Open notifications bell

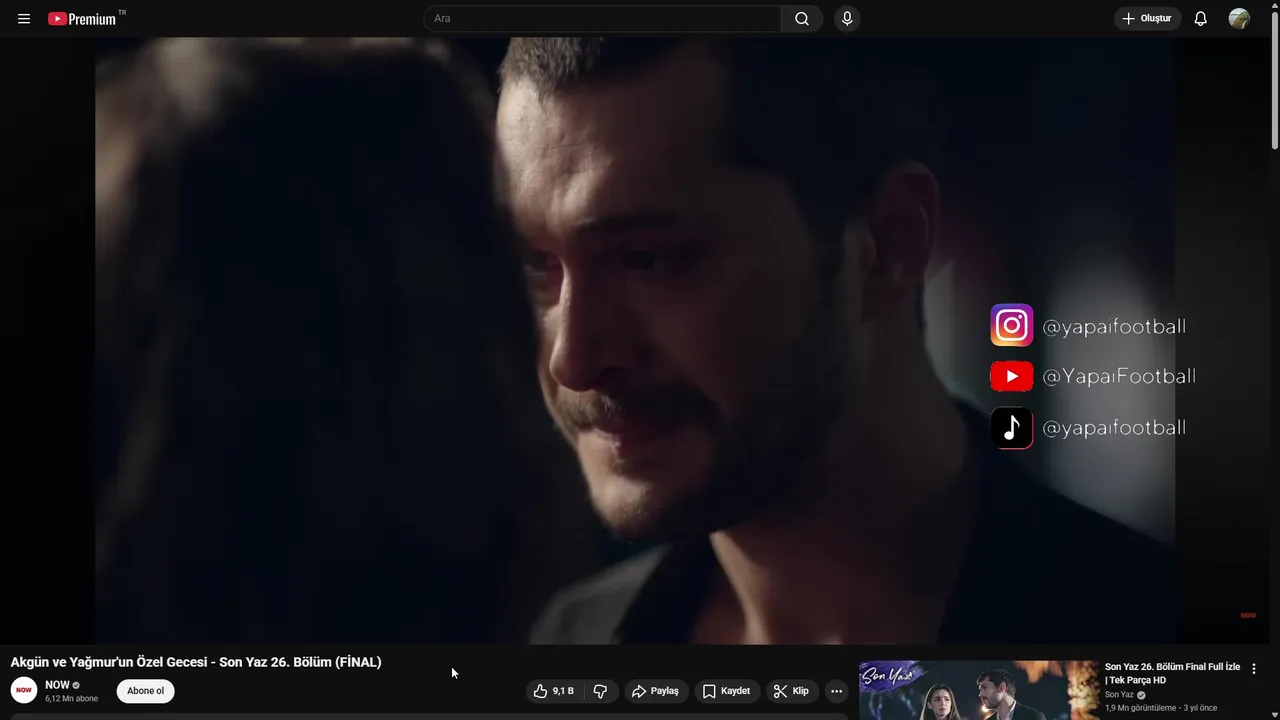coord(1201,19)
